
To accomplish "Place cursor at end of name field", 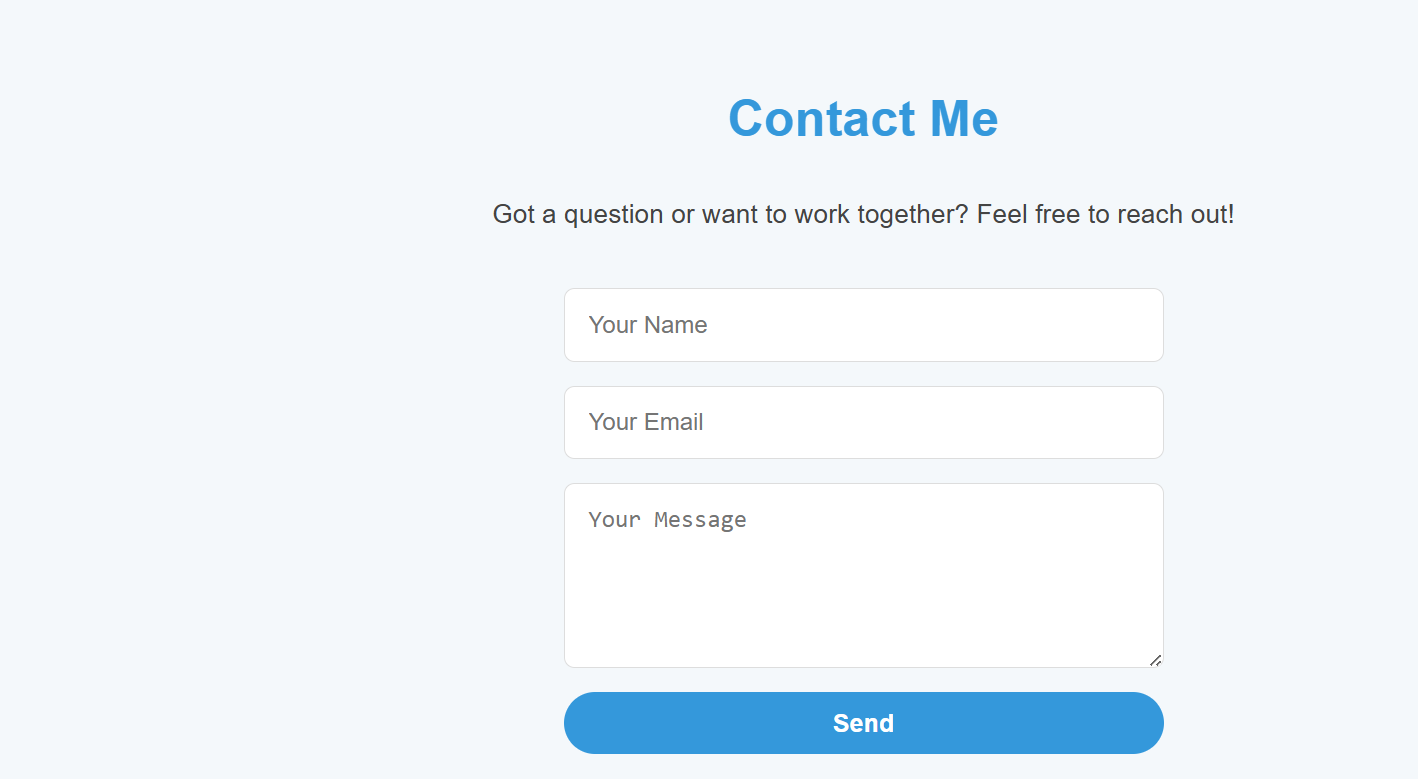I will tap(1140, 325).
